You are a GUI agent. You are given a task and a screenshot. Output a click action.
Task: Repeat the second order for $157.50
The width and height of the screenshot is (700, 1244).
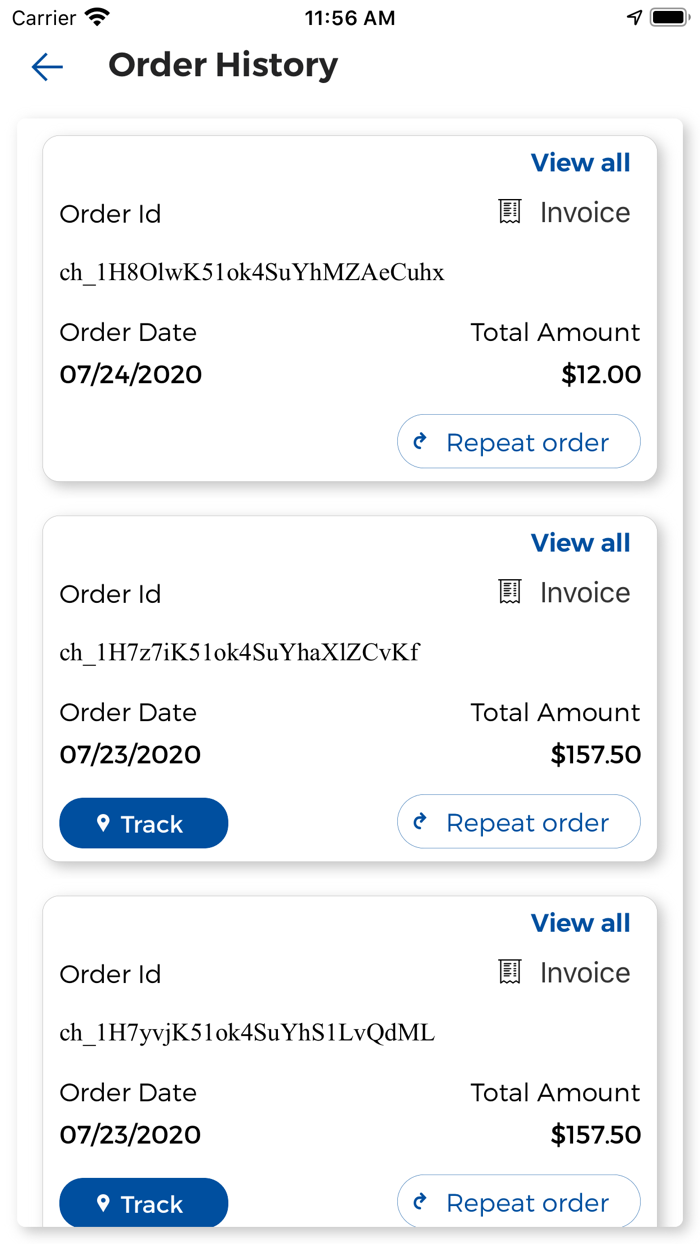coord(518,822)
